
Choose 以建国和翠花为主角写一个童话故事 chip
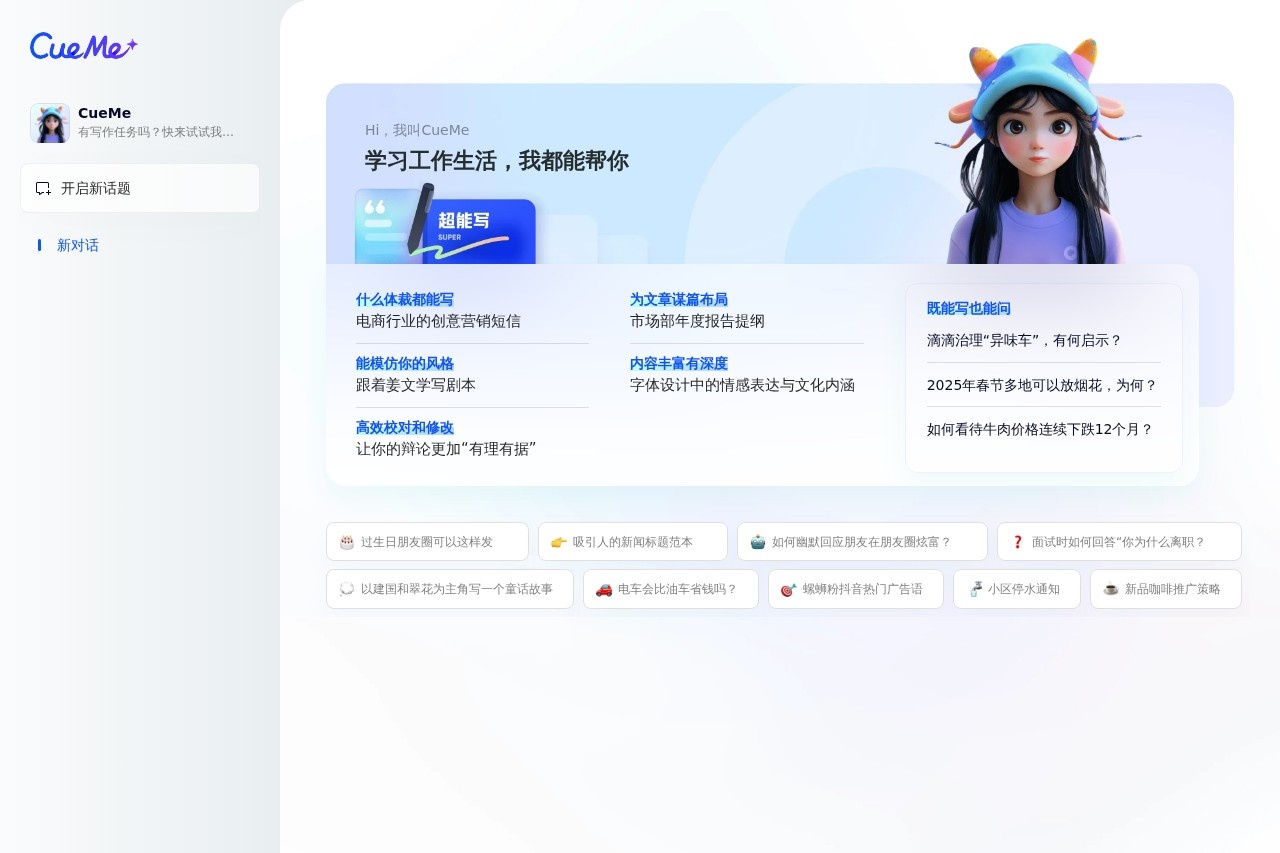[x=450, y=589]
